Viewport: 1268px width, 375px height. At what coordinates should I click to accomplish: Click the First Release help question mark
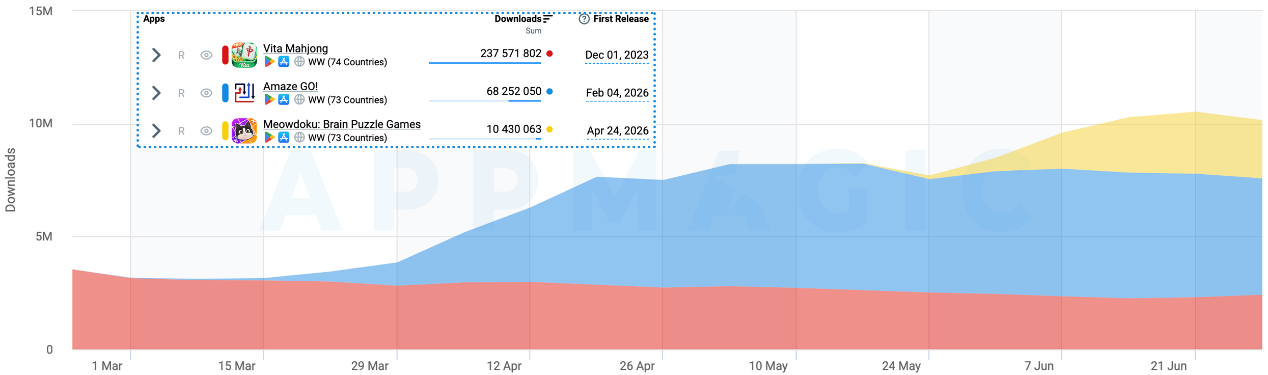584,19
